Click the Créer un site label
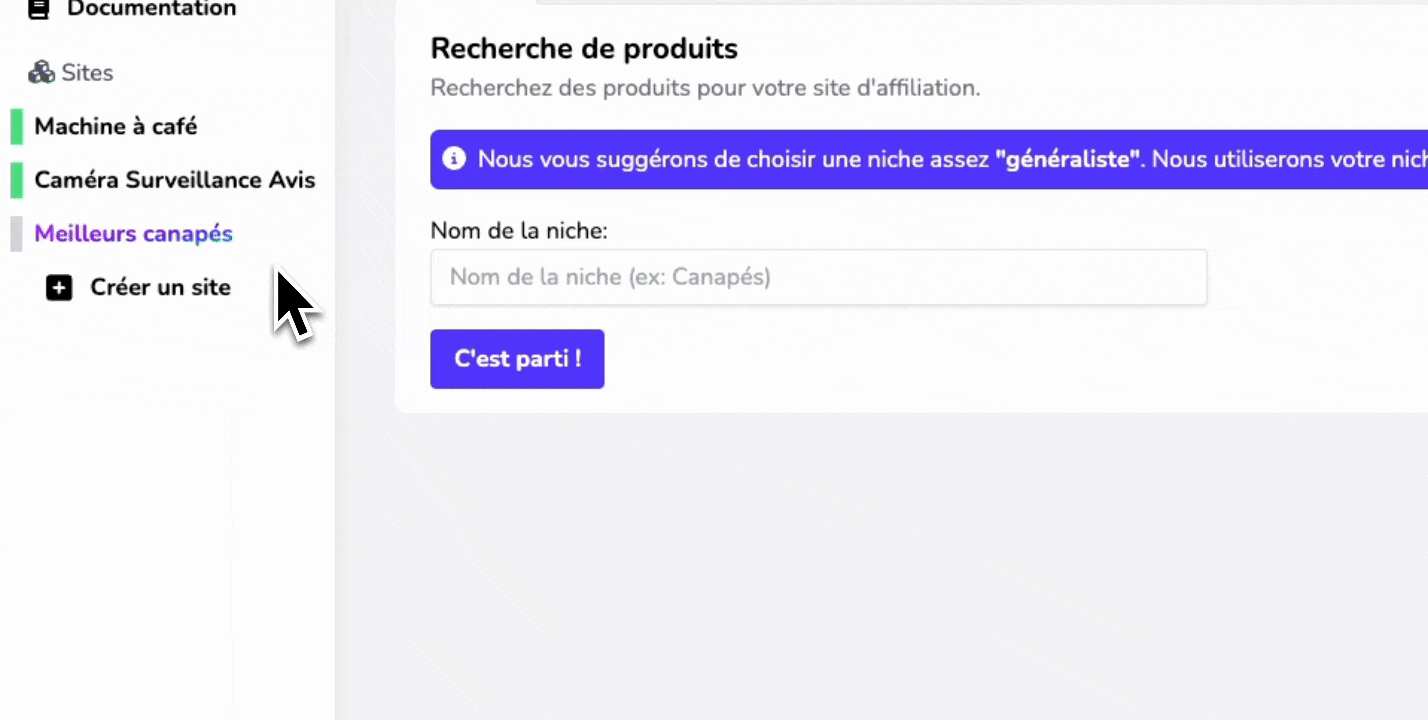Viewport: 1428px width, 720px height. tap(160, 288)
